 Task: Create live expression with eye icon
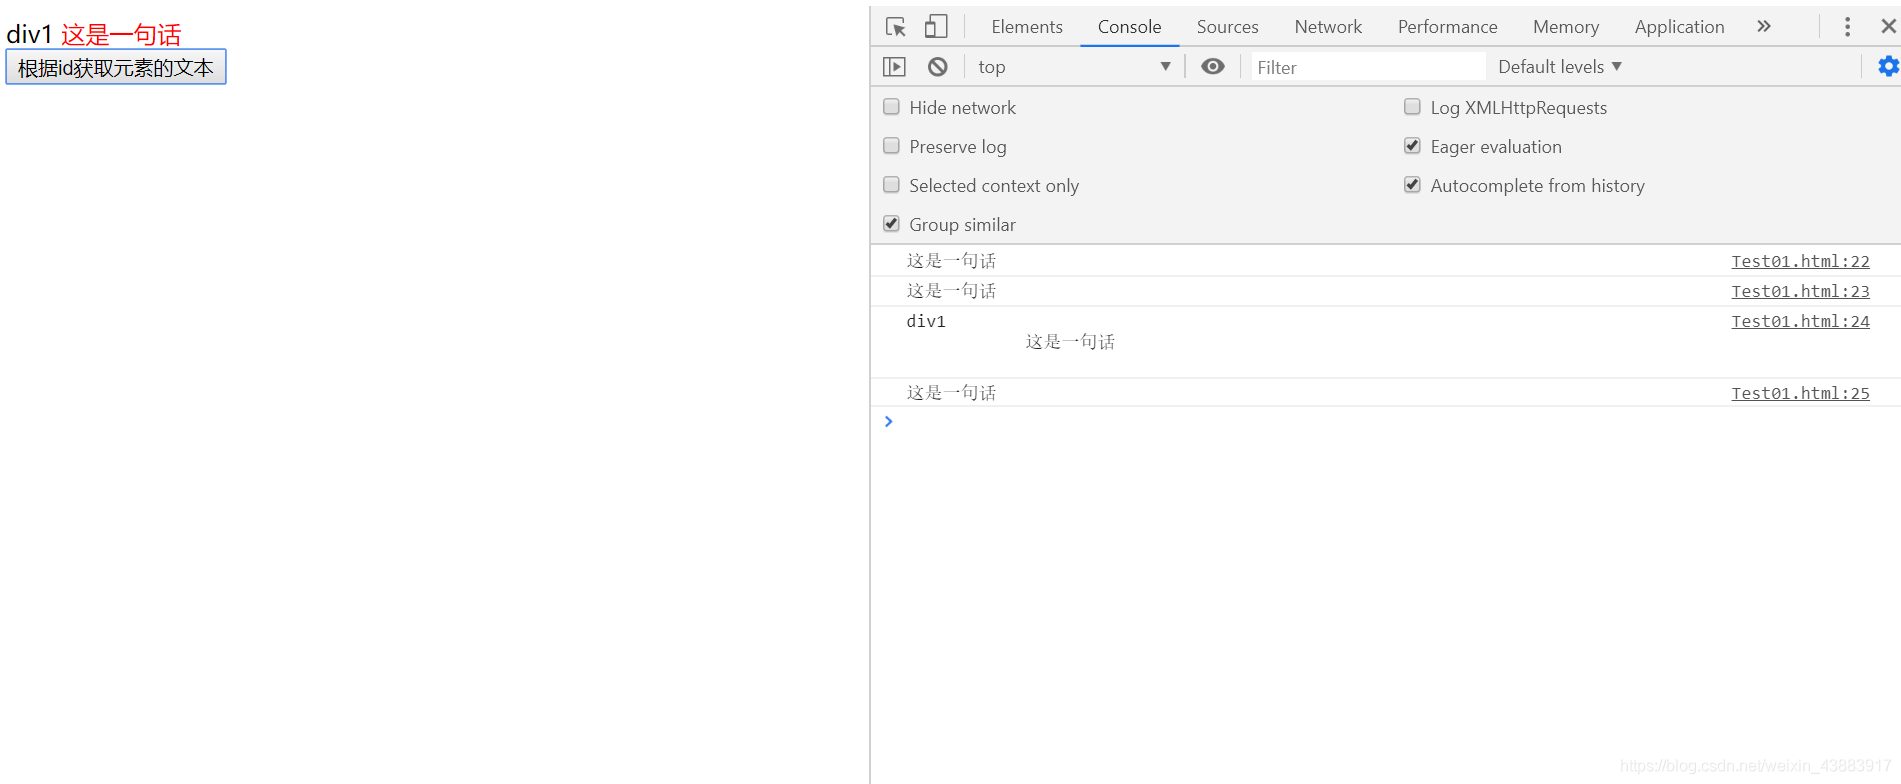tap(1212, 67)
